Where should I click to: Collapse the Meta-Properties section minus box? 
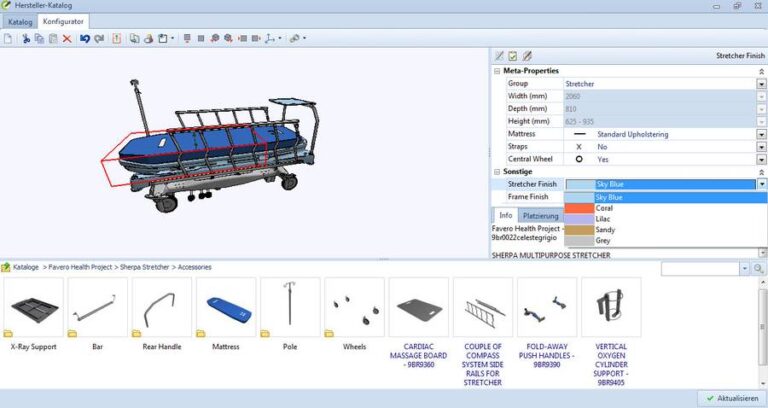pyautogui.click(x=498, y=71)
